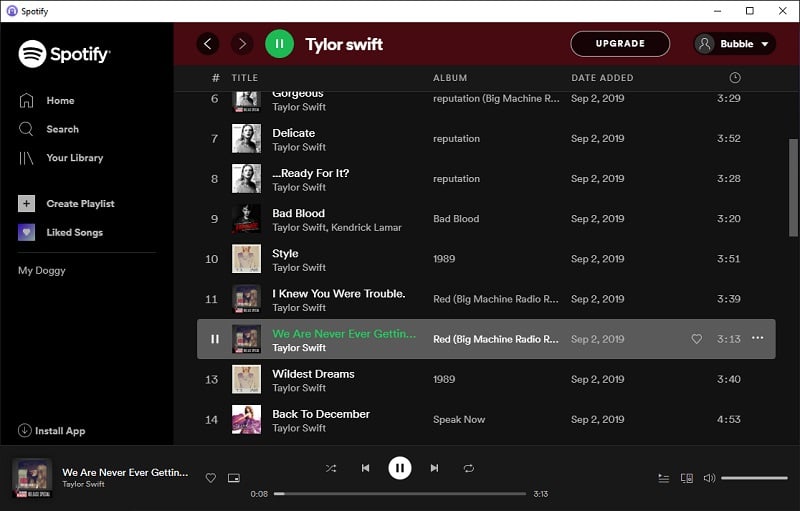The height and width of the screenshot is (511, 800).
Task: Click the Liked Songs heart icon in sidebar
Action: point(27,232)
